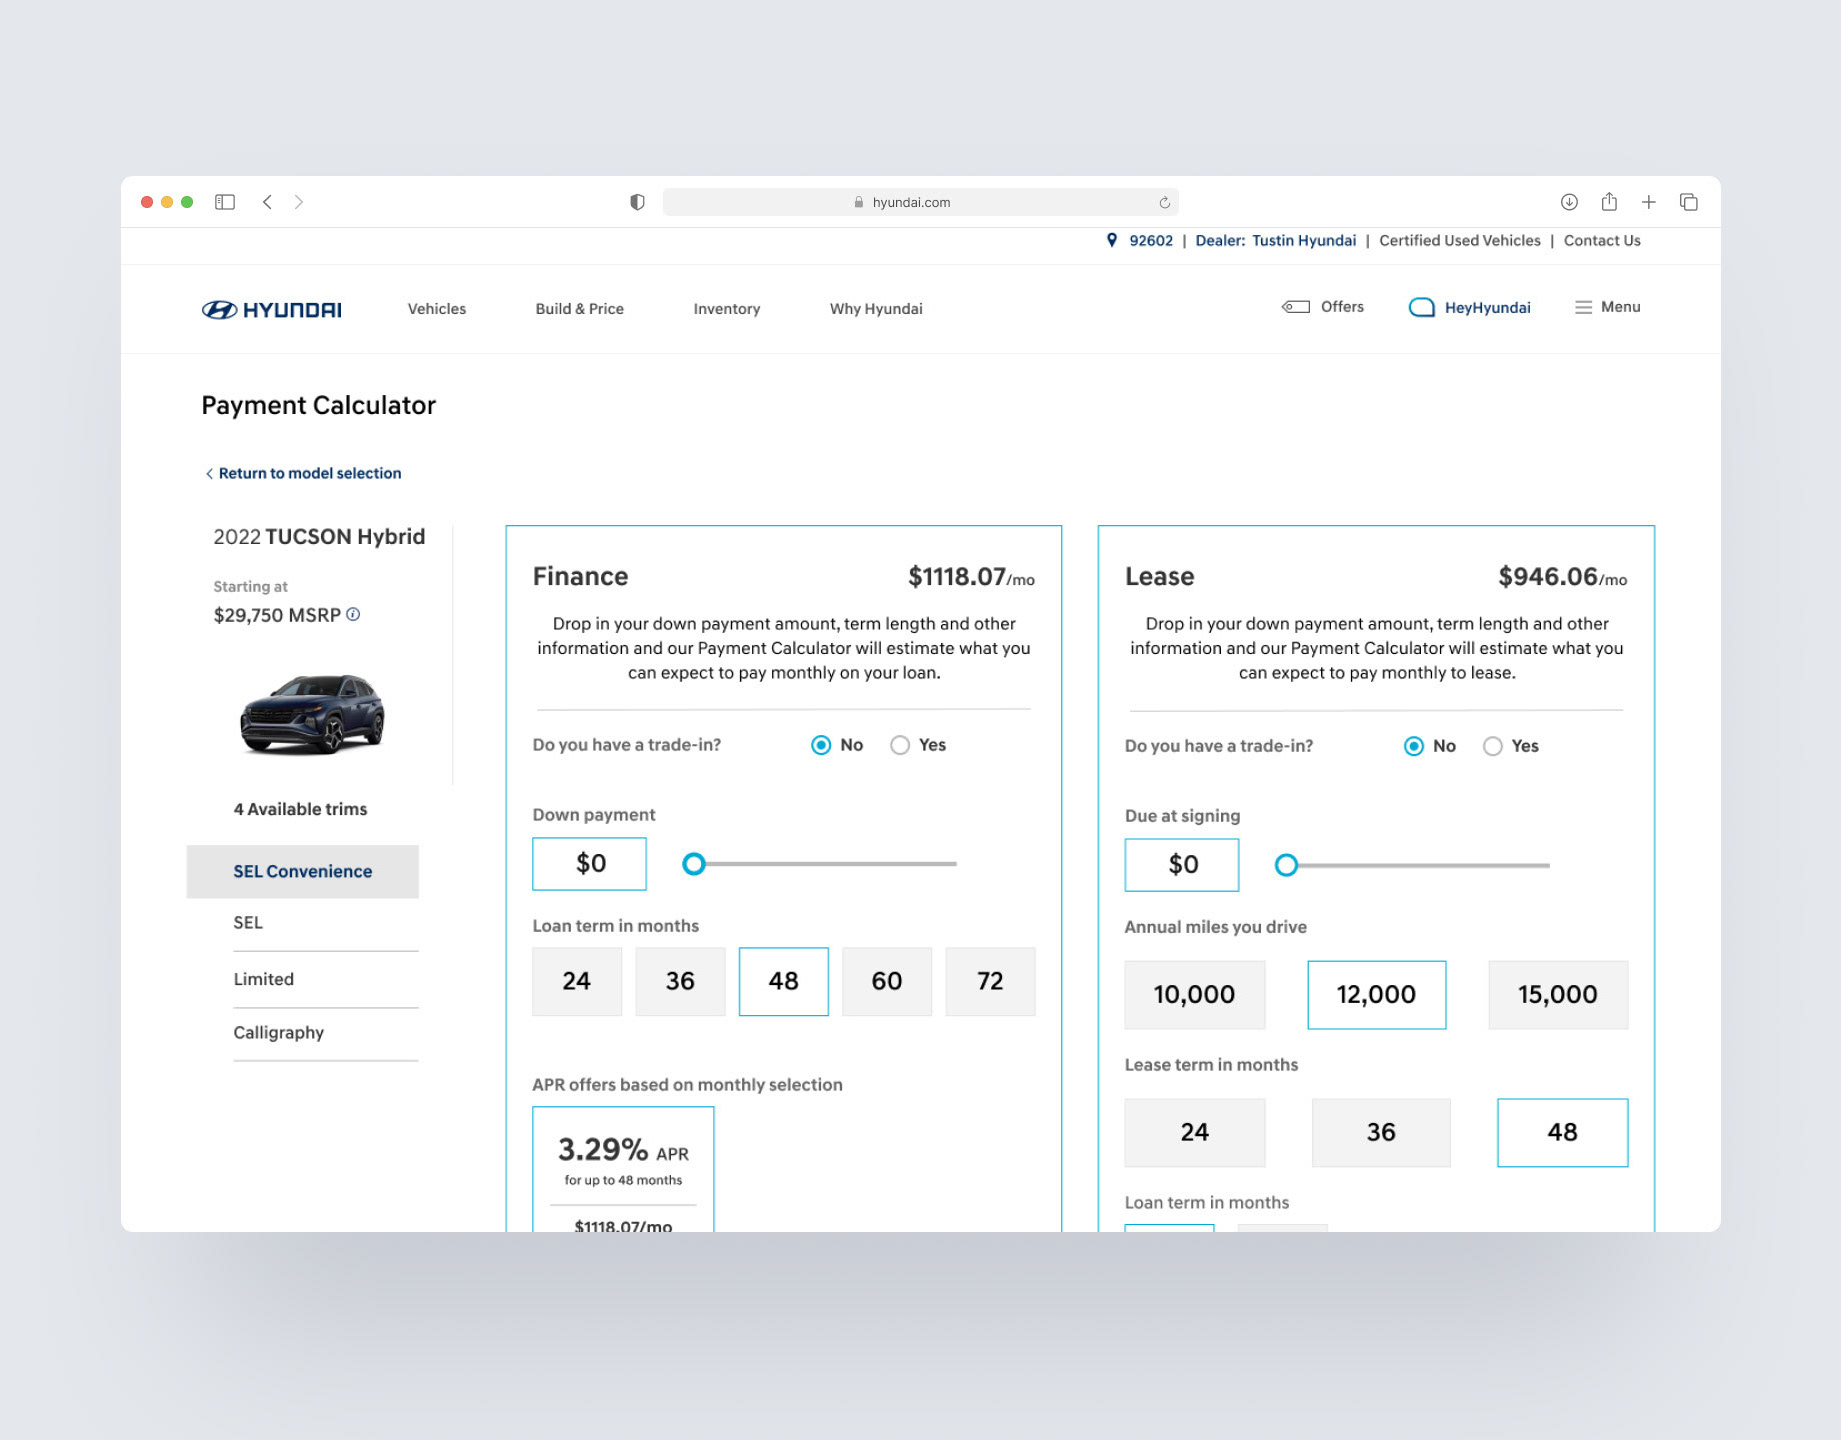Image resolution: width=1841 pixels, height=1440 pixels.
Task: Click the Offers link
Action: coord(1342,307)
